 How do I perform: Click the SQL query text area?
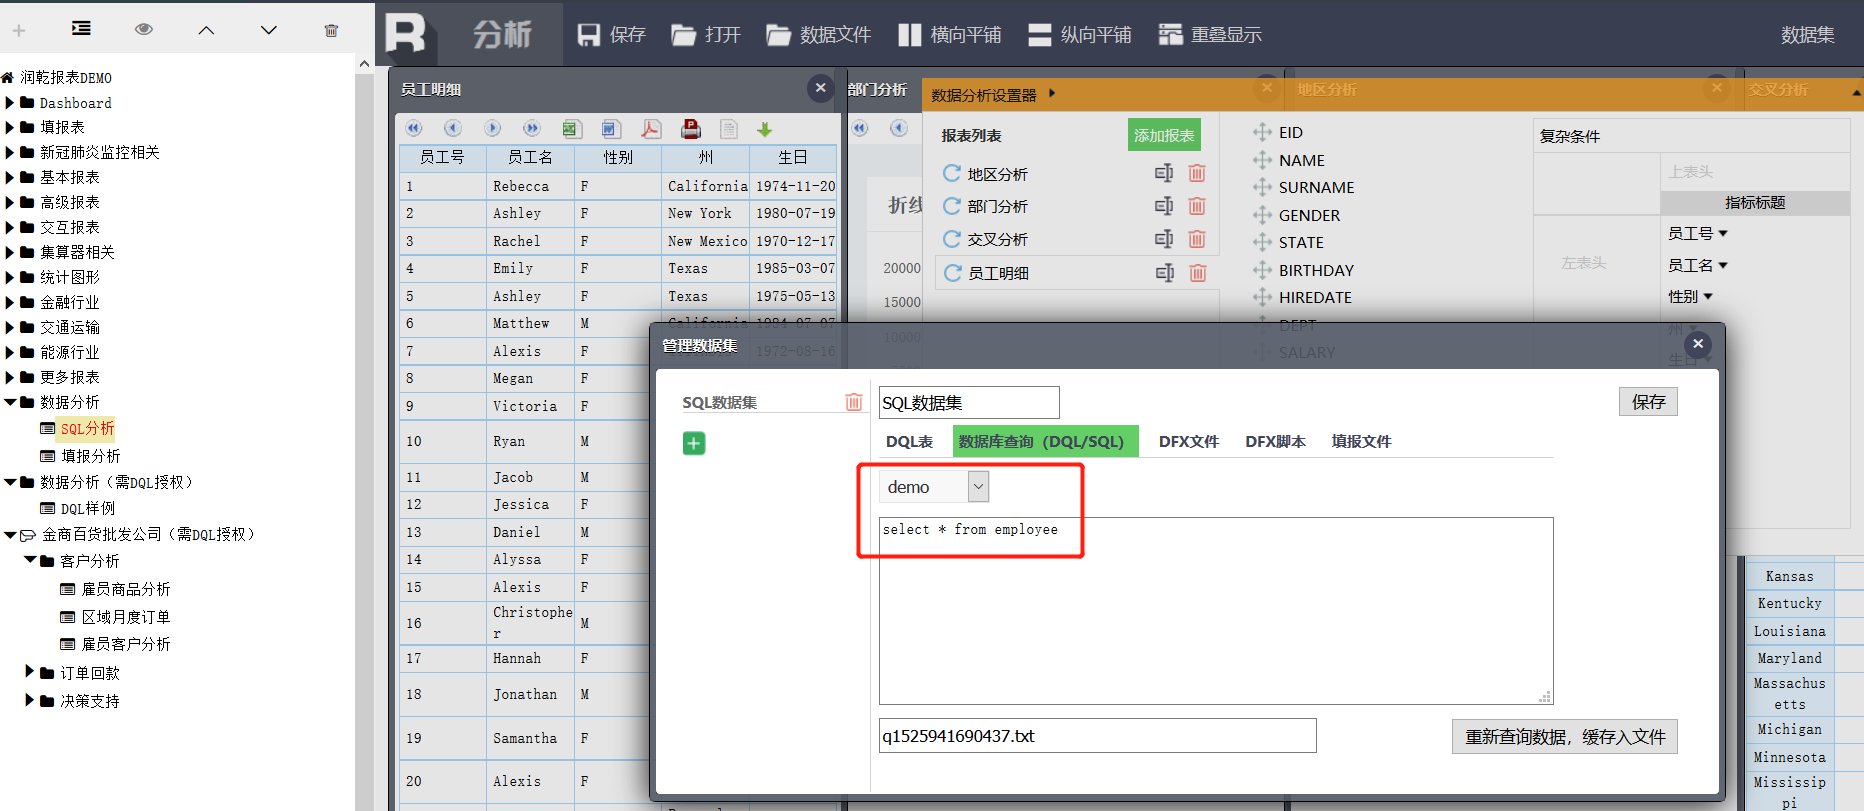[x=1216, y=611]
